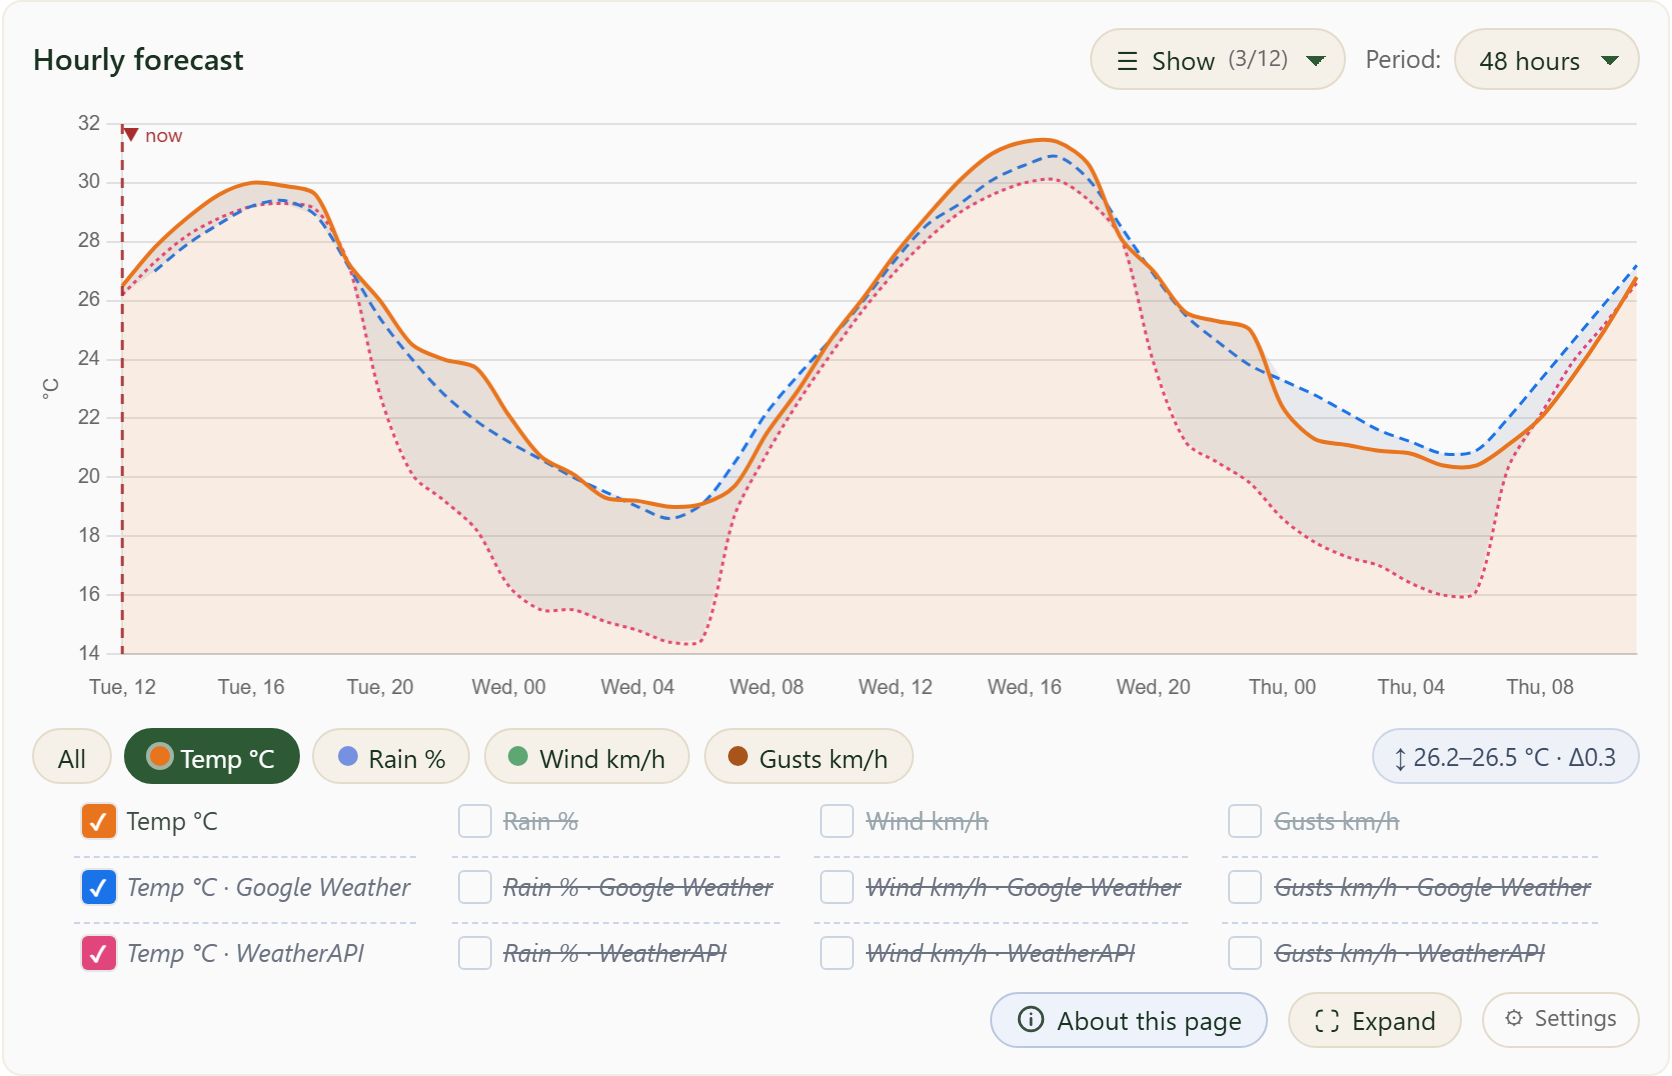1672x1076 pixels.
Task: Click the Expand button
Action: [1375, 1020]
